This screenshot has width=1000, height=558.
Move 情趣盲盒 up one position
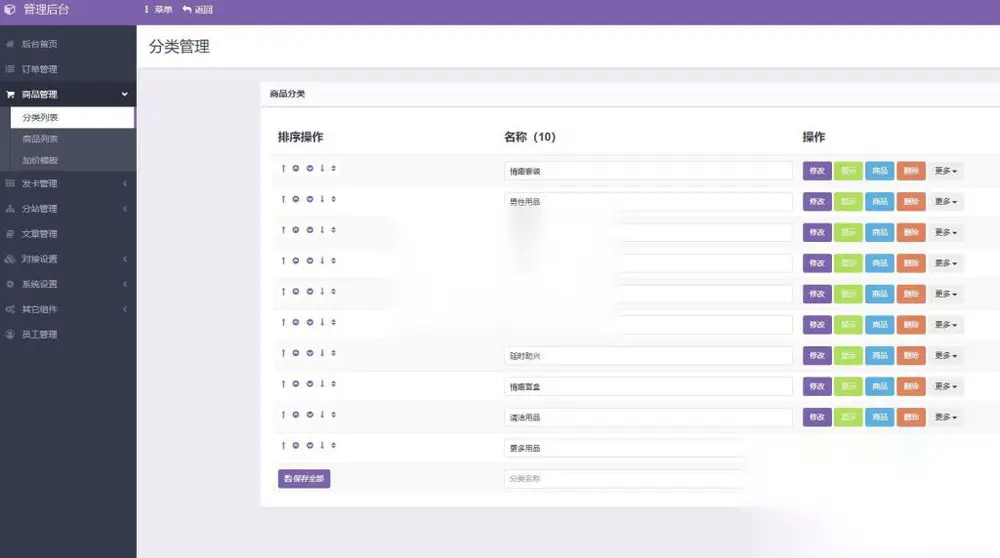coord(296,384)
